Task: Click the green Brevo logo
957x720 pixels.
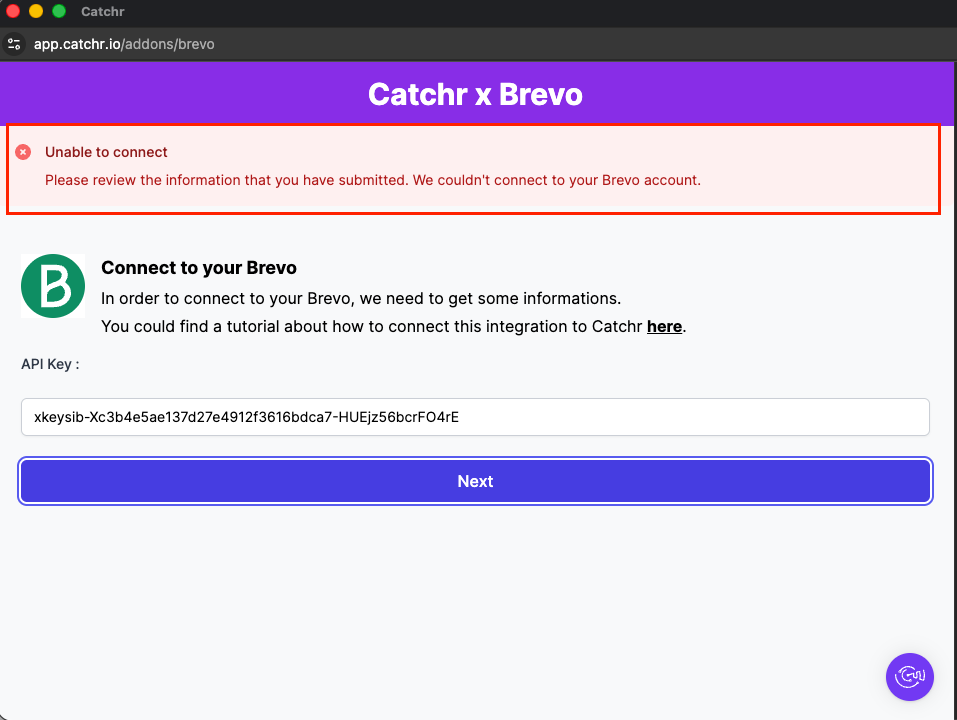Action: (x=53, y=286)
